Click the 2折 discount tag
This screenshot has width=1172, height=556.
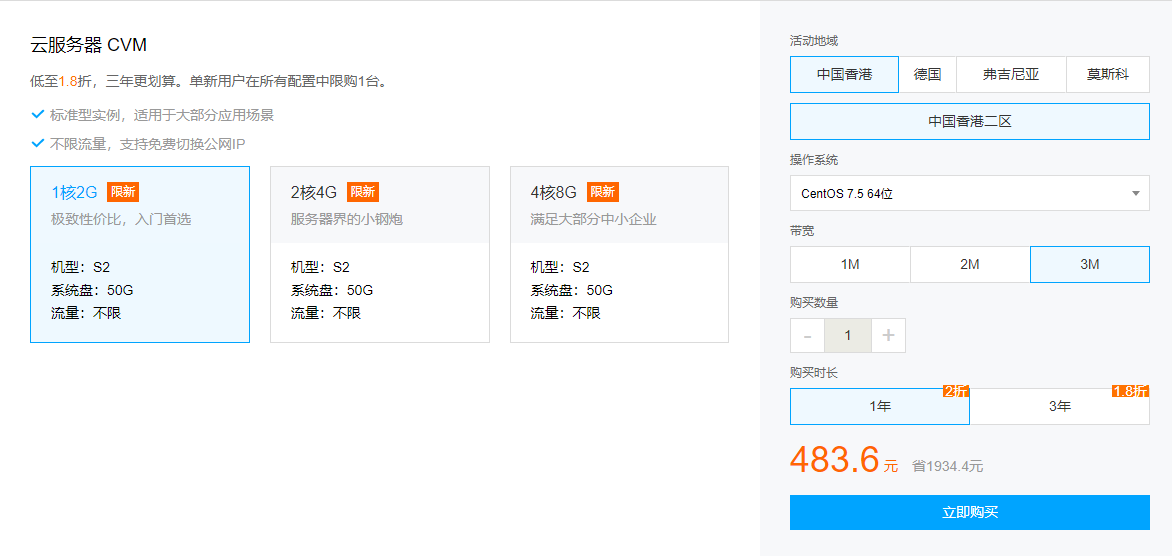pos(956,392)
